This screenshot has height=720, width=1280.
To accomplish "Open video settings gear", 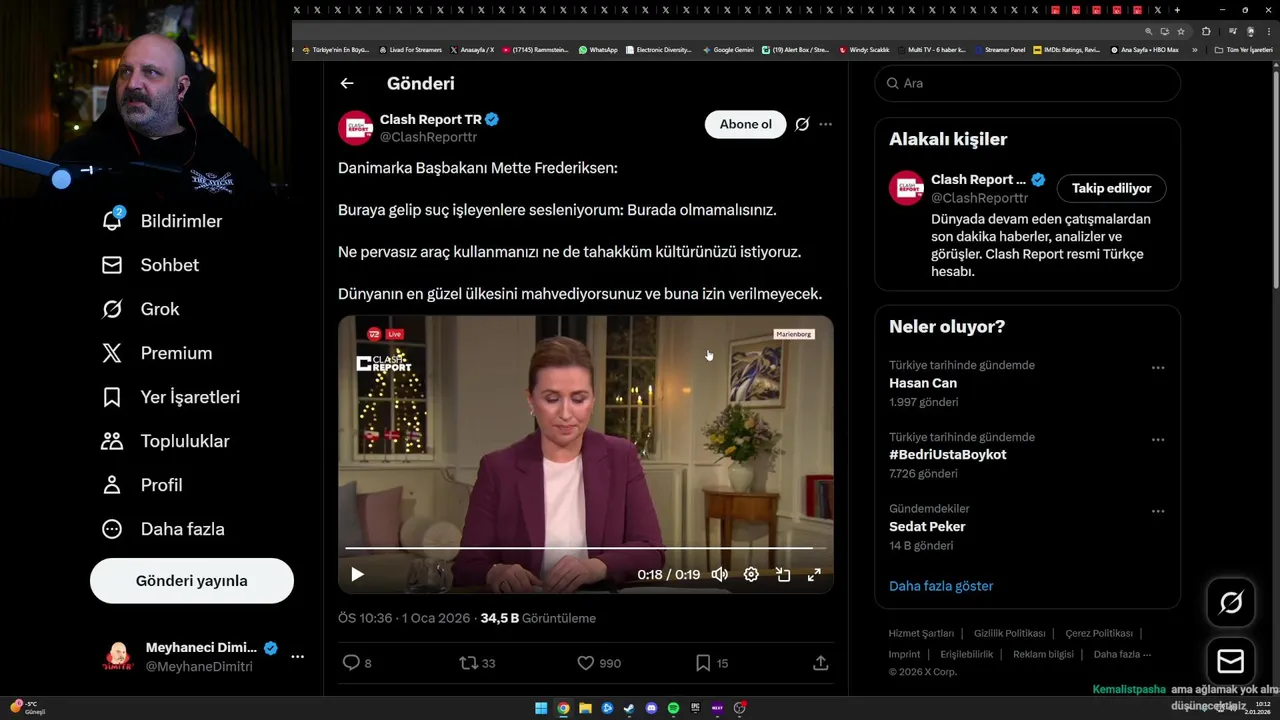I will [x=751, y=574].
